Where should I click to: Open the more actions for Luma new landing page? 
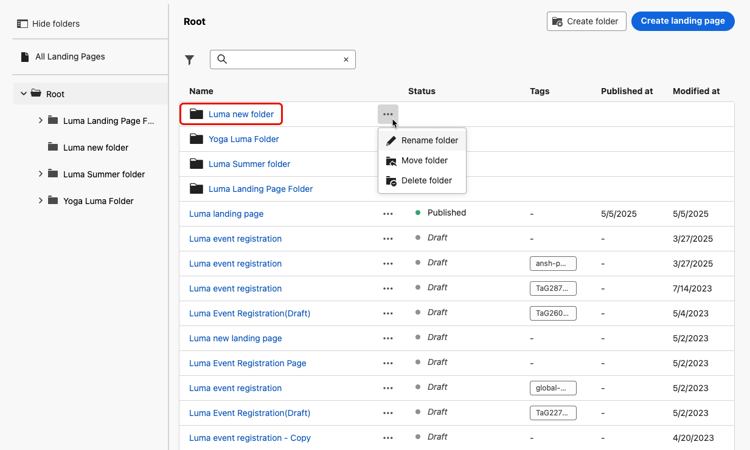pyautogui.click(x=388, y=338)
